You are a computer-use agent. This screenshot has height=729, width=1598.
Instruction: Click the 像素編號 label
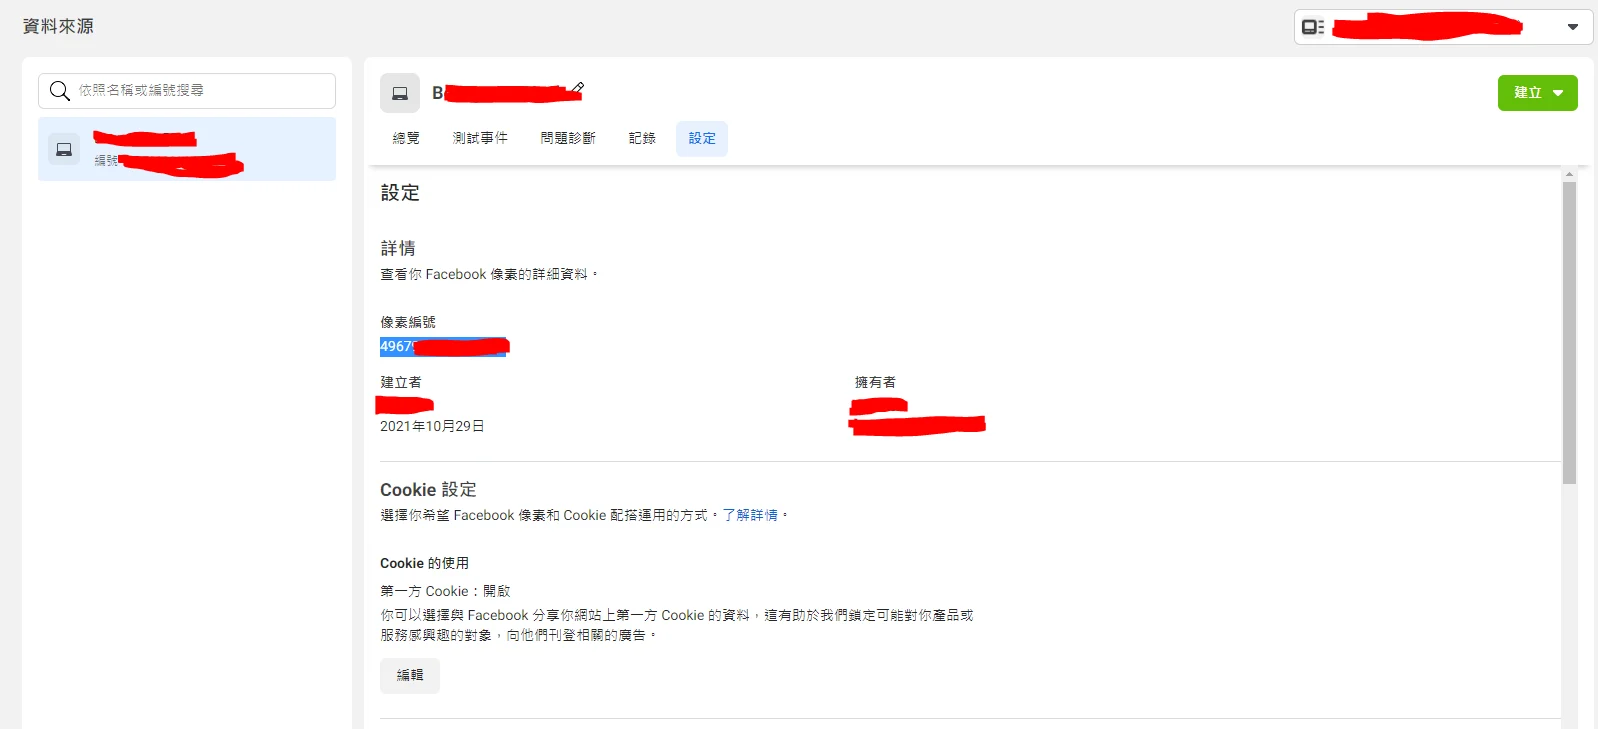tap(408, 322)
